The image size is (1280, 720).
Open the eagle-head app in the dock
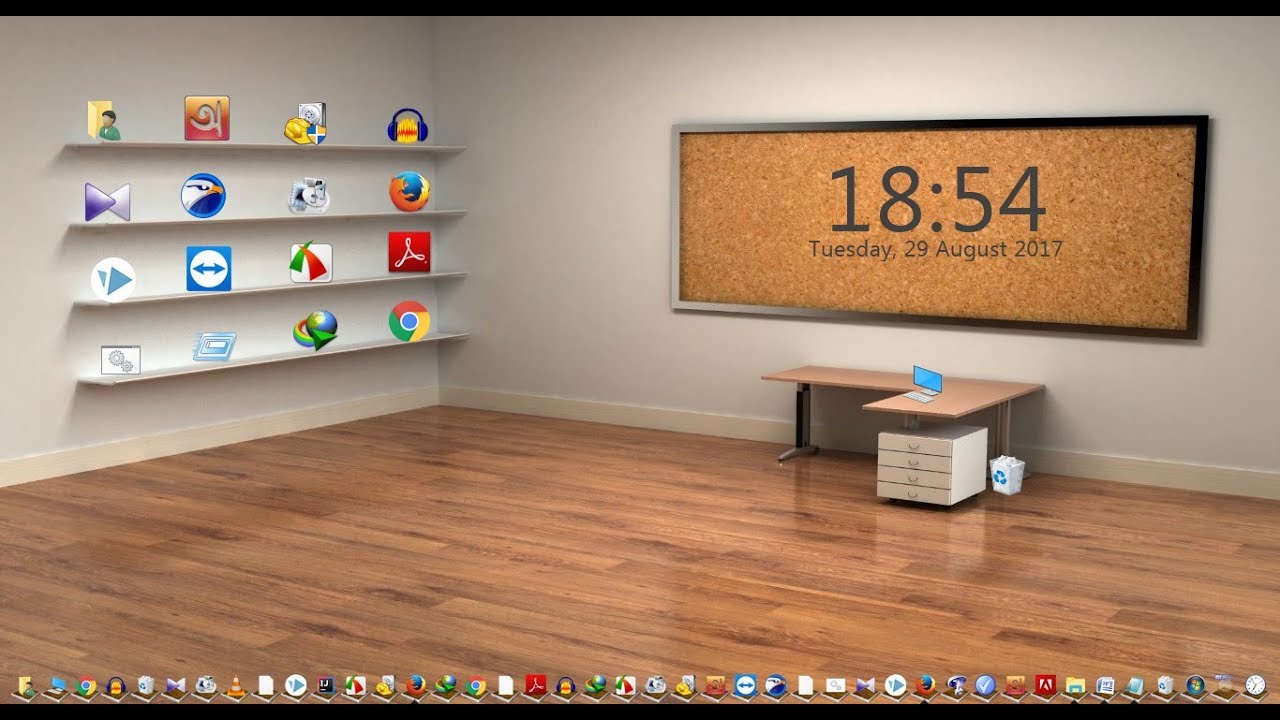[x=775, y=685]
